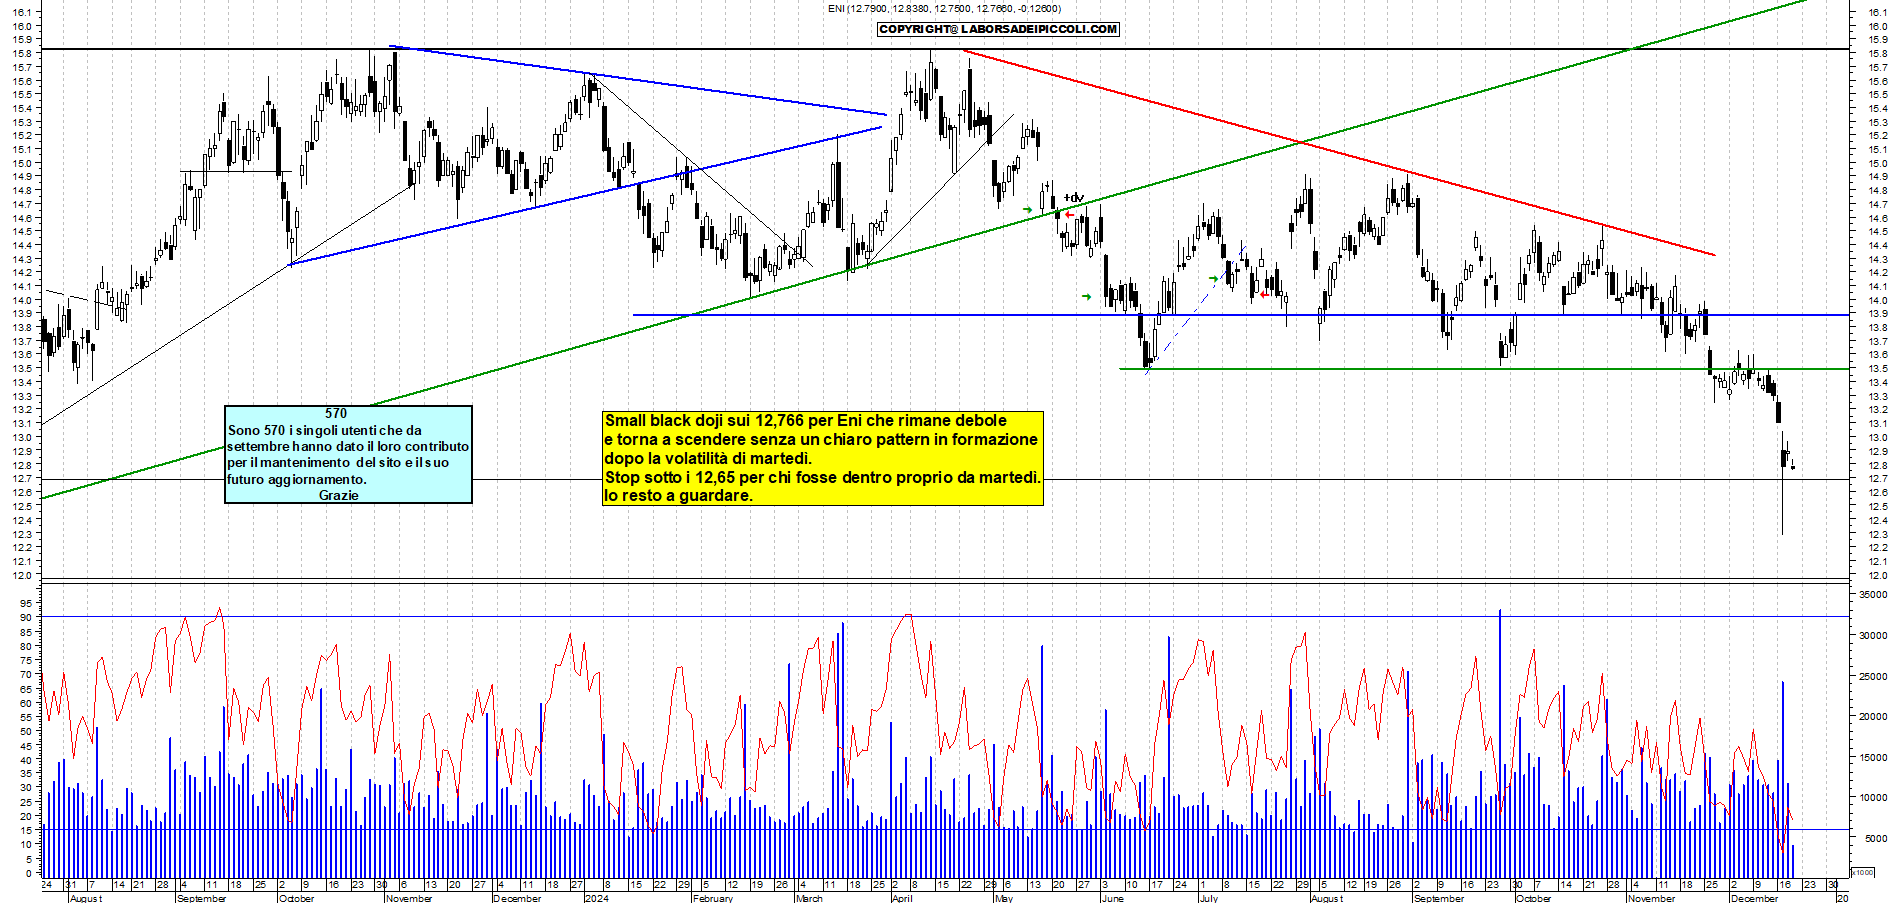Viewport: 1890px width, 903px height.
Task: Select the 'July' month label
Action: [x=1209, y=898]
